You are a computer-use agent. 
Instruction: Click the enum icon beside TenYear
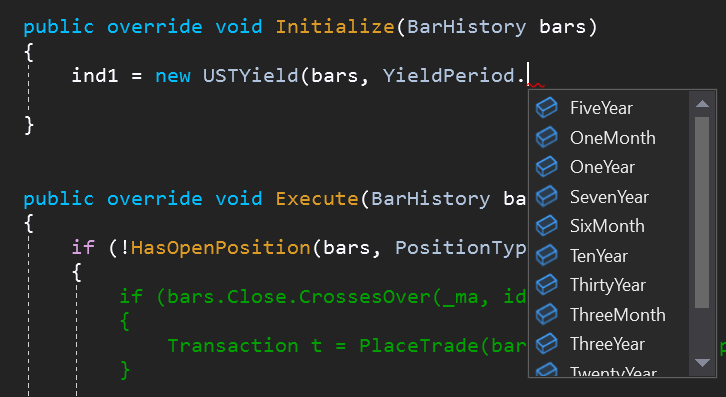tap(546, 256)
